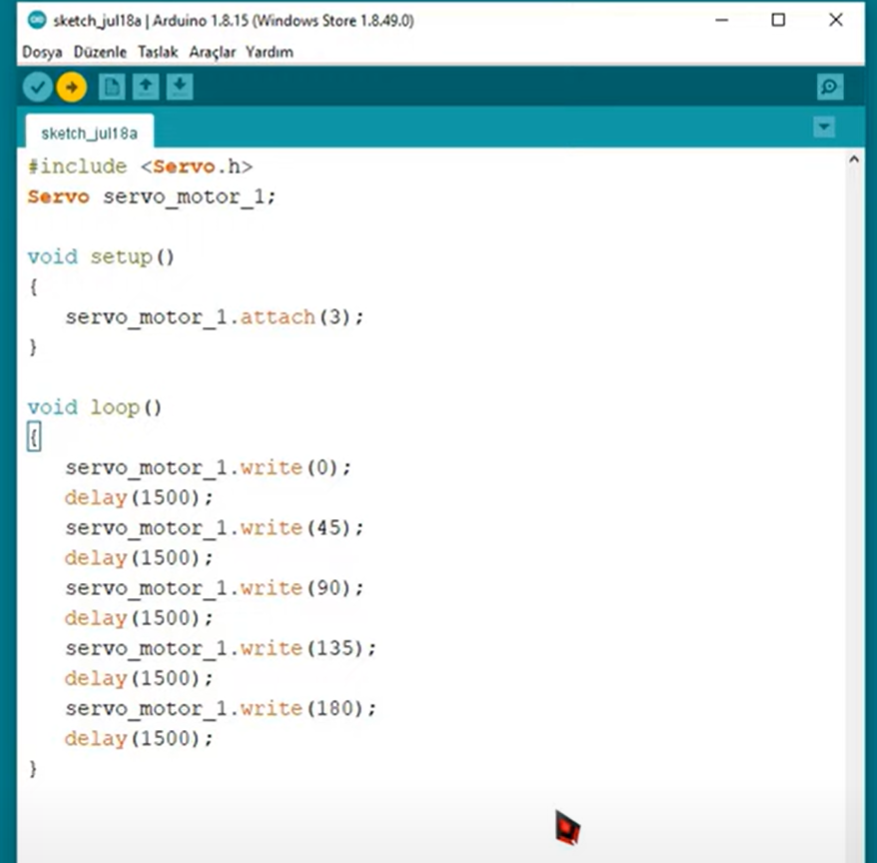The image size is (877, 863).
Task: Open the Dosya menu
Action: (42, 52)
